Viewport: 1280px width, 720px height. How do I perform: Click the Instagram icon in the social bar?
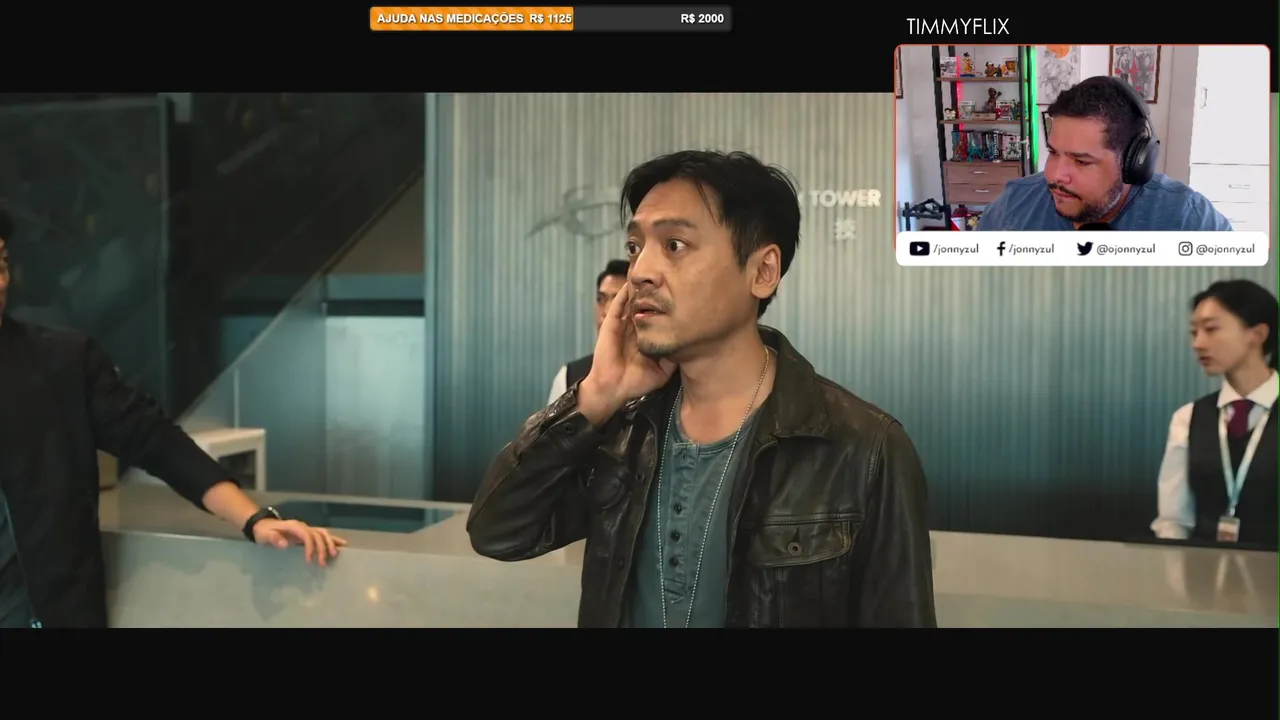coord(1185,249)
